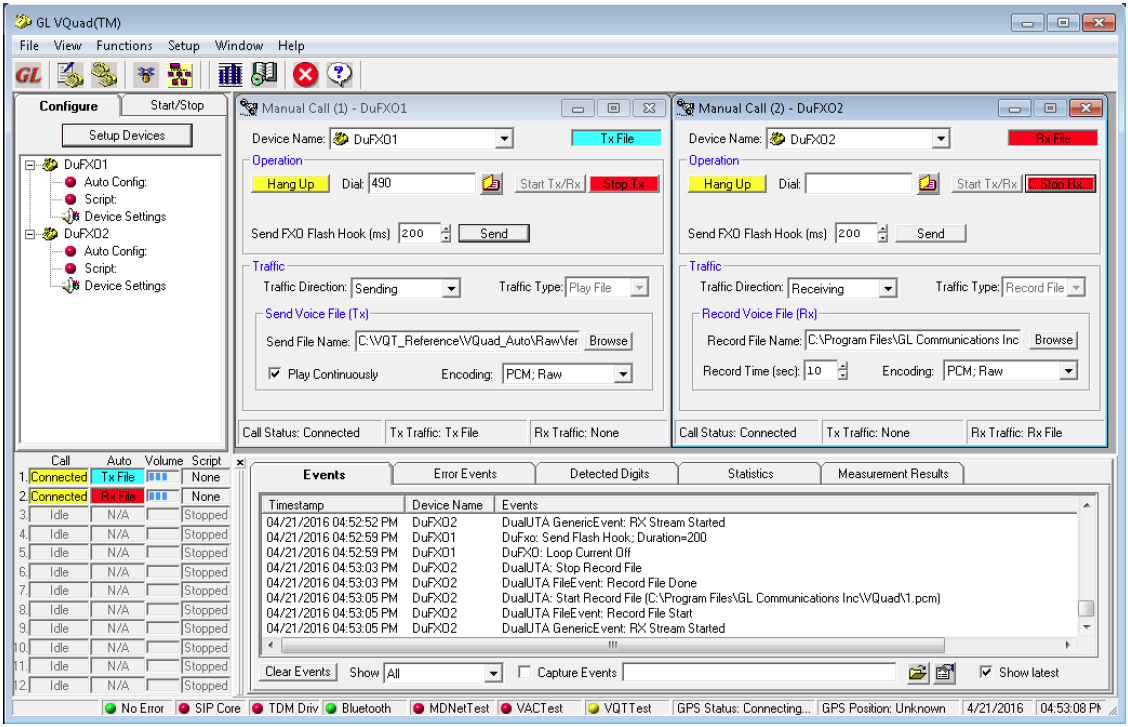
Task: Click the blue bug toolbar icon
Action: pos(146,74)
